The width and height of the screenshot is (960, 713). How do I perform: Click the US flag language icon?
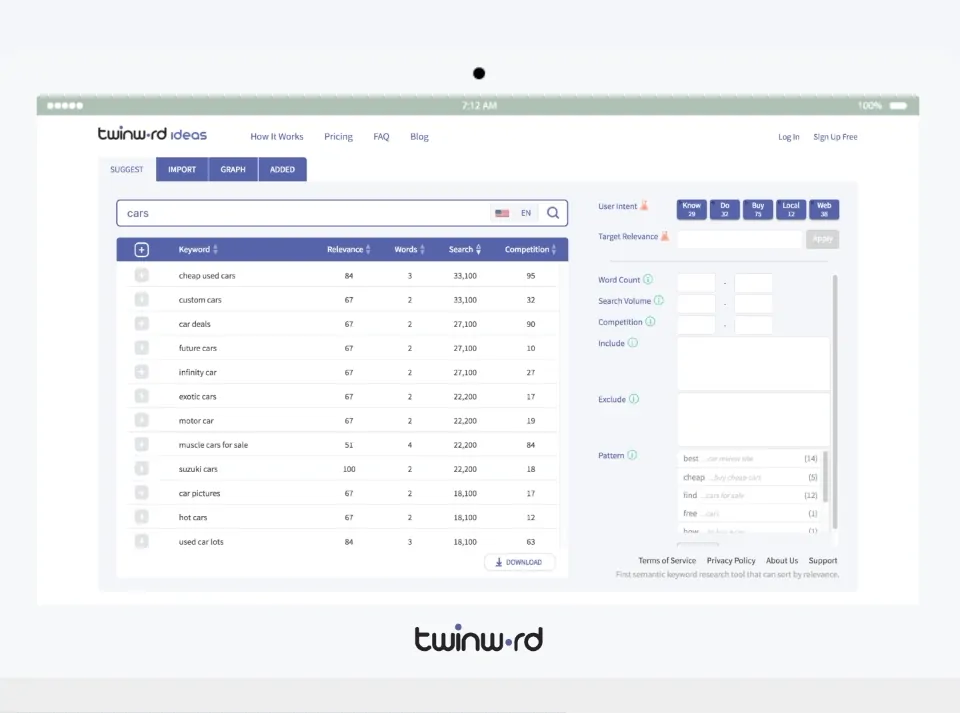(x=502, y=213)
